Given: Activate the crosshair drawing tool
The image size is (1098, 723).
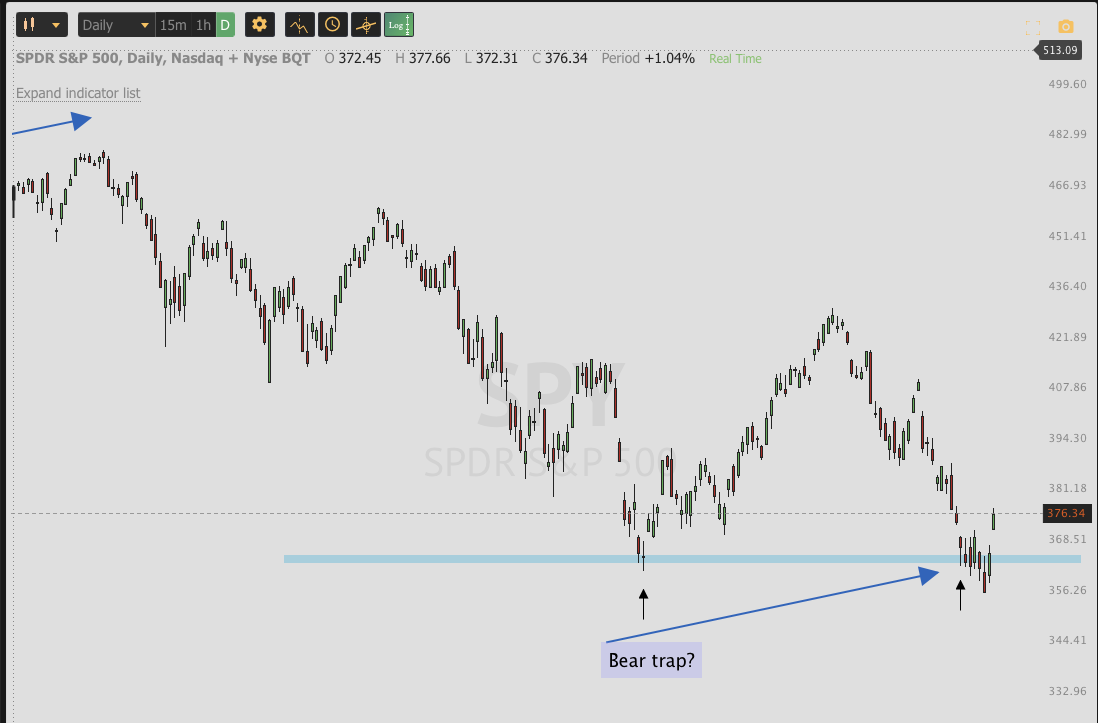Looking at the screenshot, I should coord(365,24).
